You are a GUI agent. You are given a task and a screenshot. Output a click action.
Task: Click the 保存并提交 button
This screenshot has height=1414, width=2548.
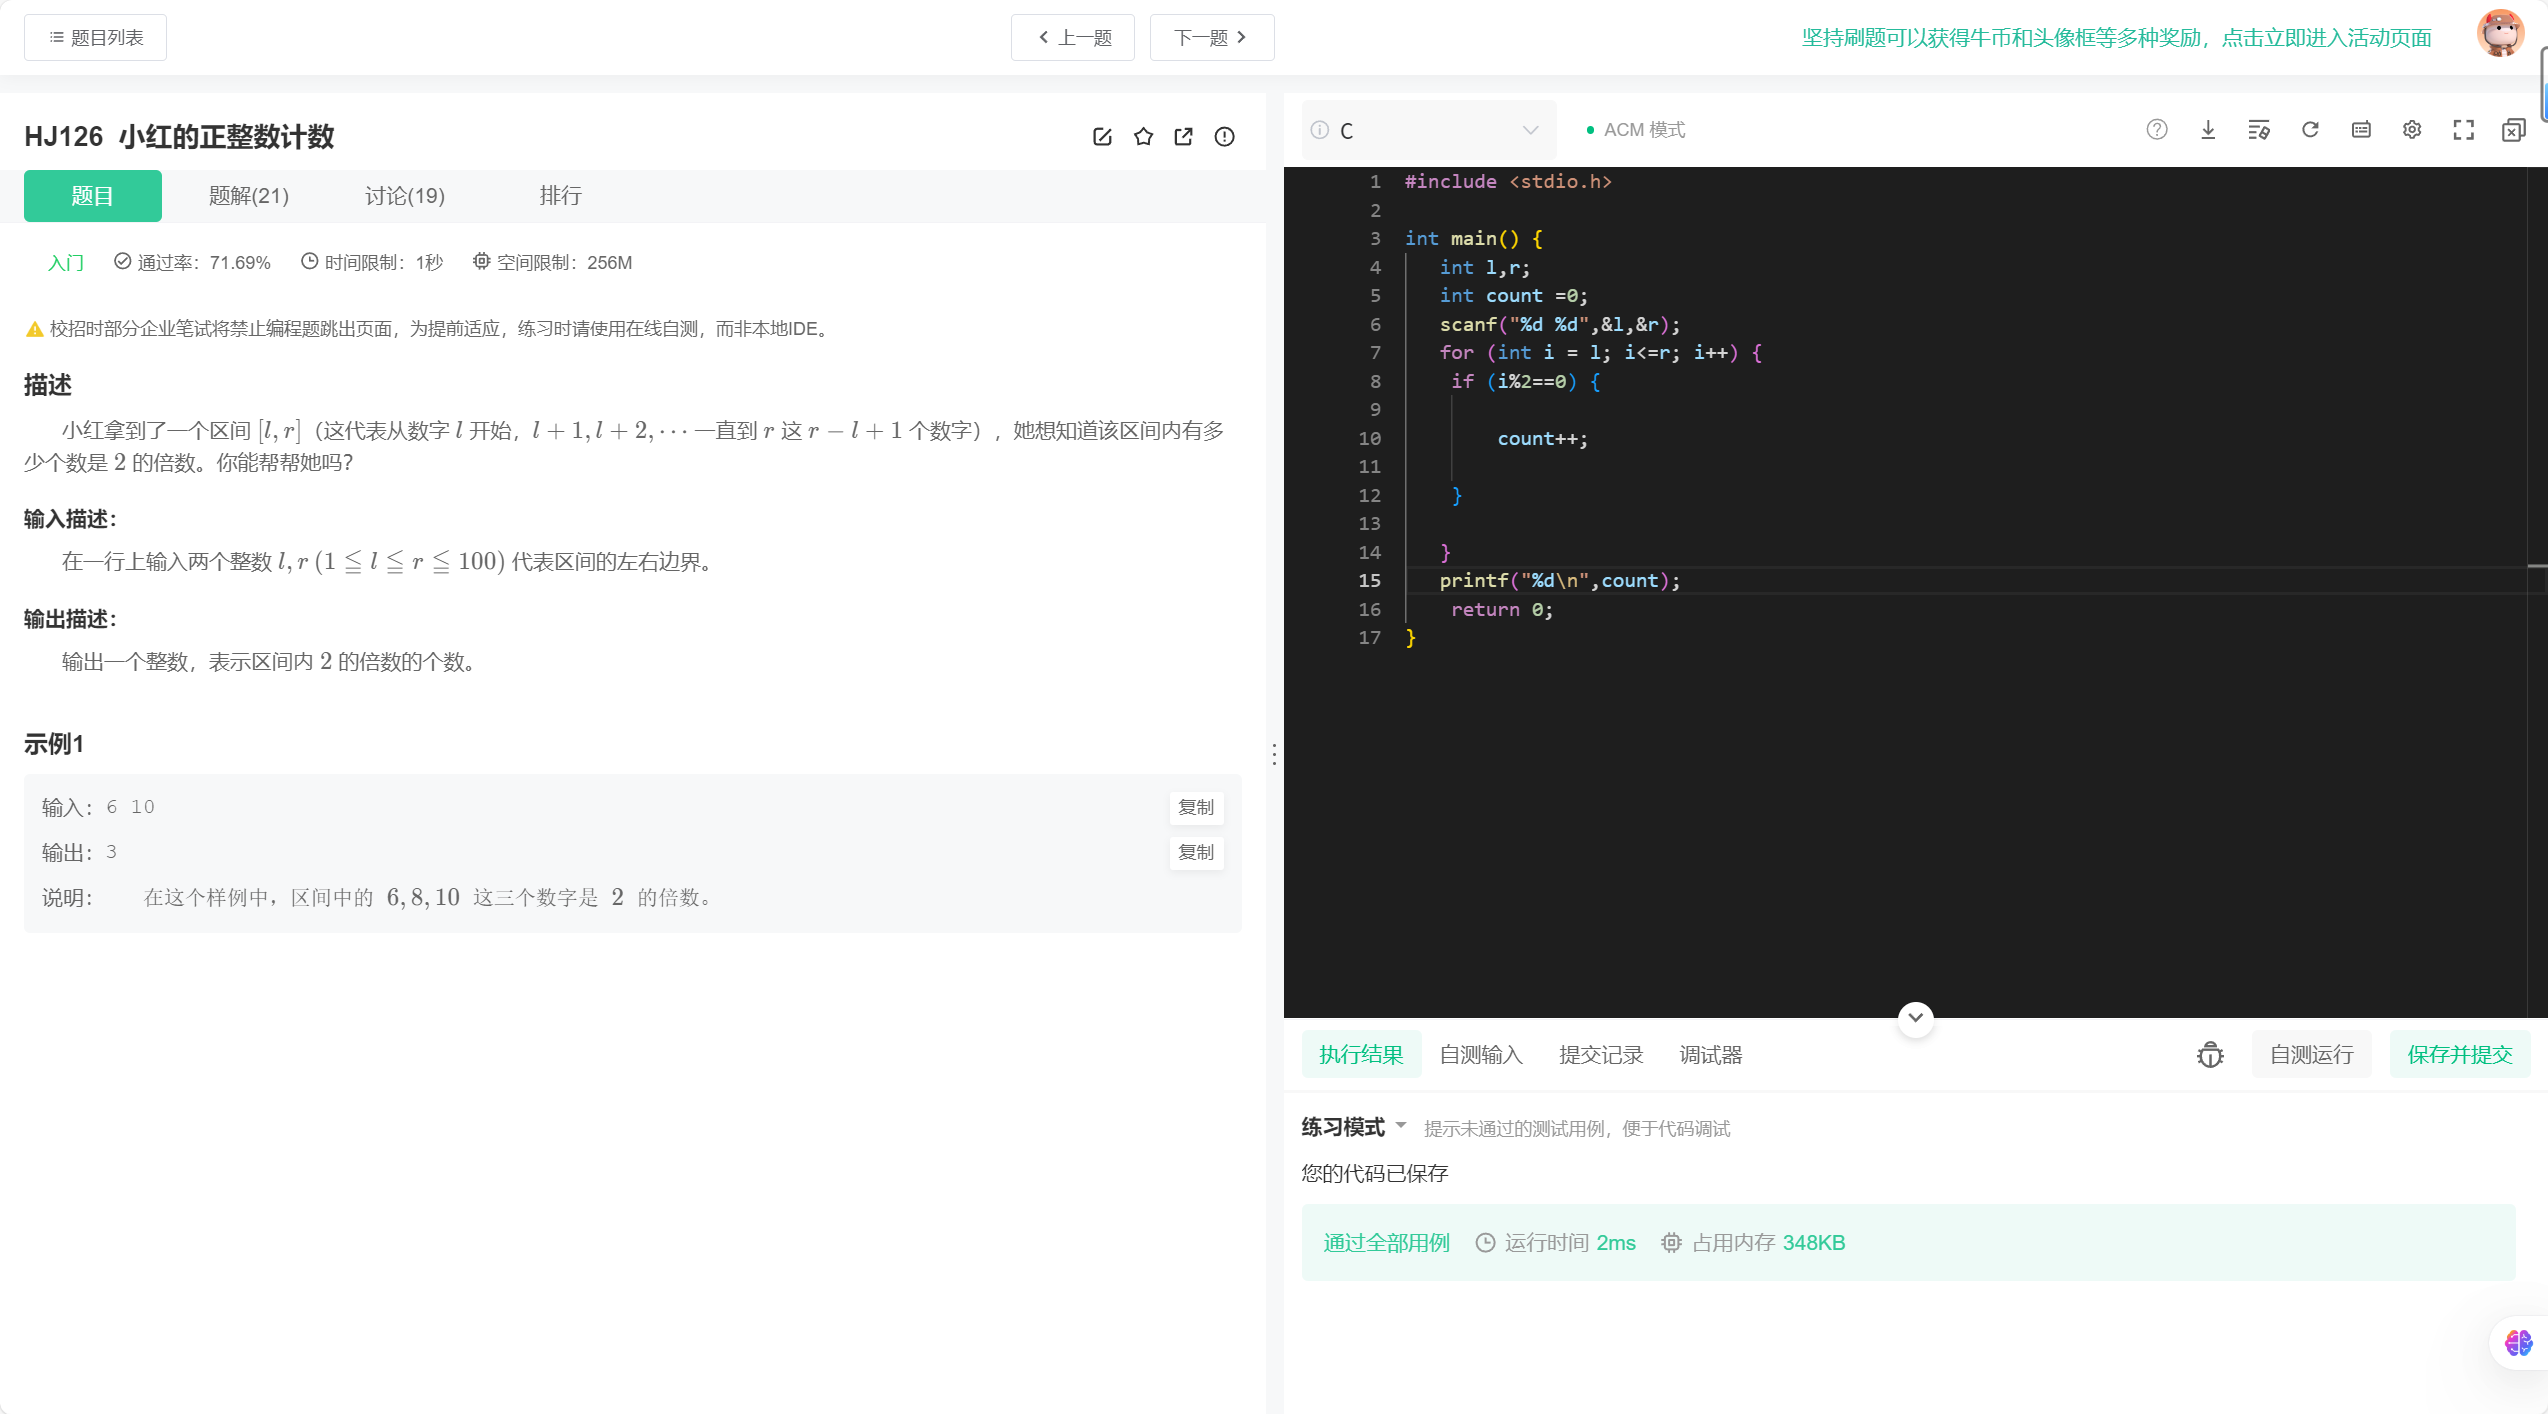pyautogui.click(x=2460, y=1055)
